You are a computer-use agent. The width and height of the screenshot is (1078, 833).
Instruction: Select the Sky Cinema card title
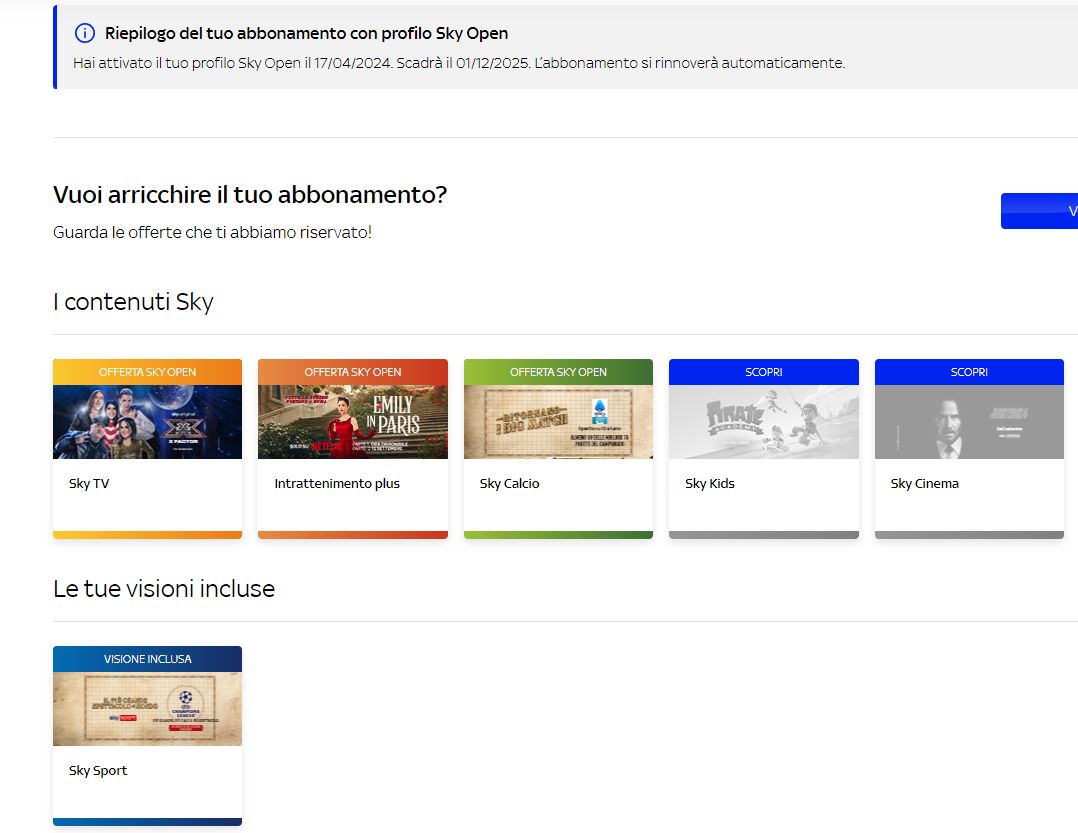[925, 483]
